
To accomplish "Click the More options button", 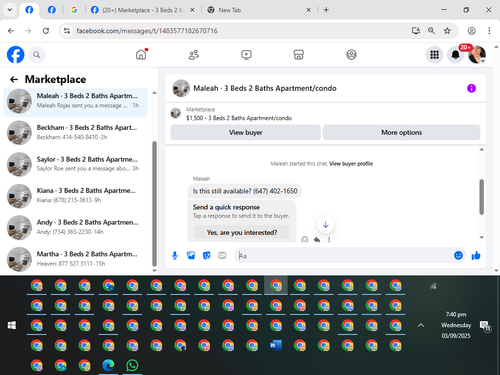I will [x=402, y=132].
